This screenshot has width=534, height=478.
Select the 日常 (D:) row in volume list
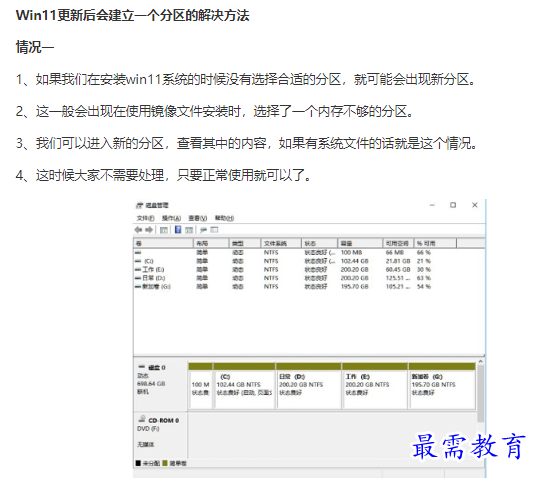click(x=283, y=278)
